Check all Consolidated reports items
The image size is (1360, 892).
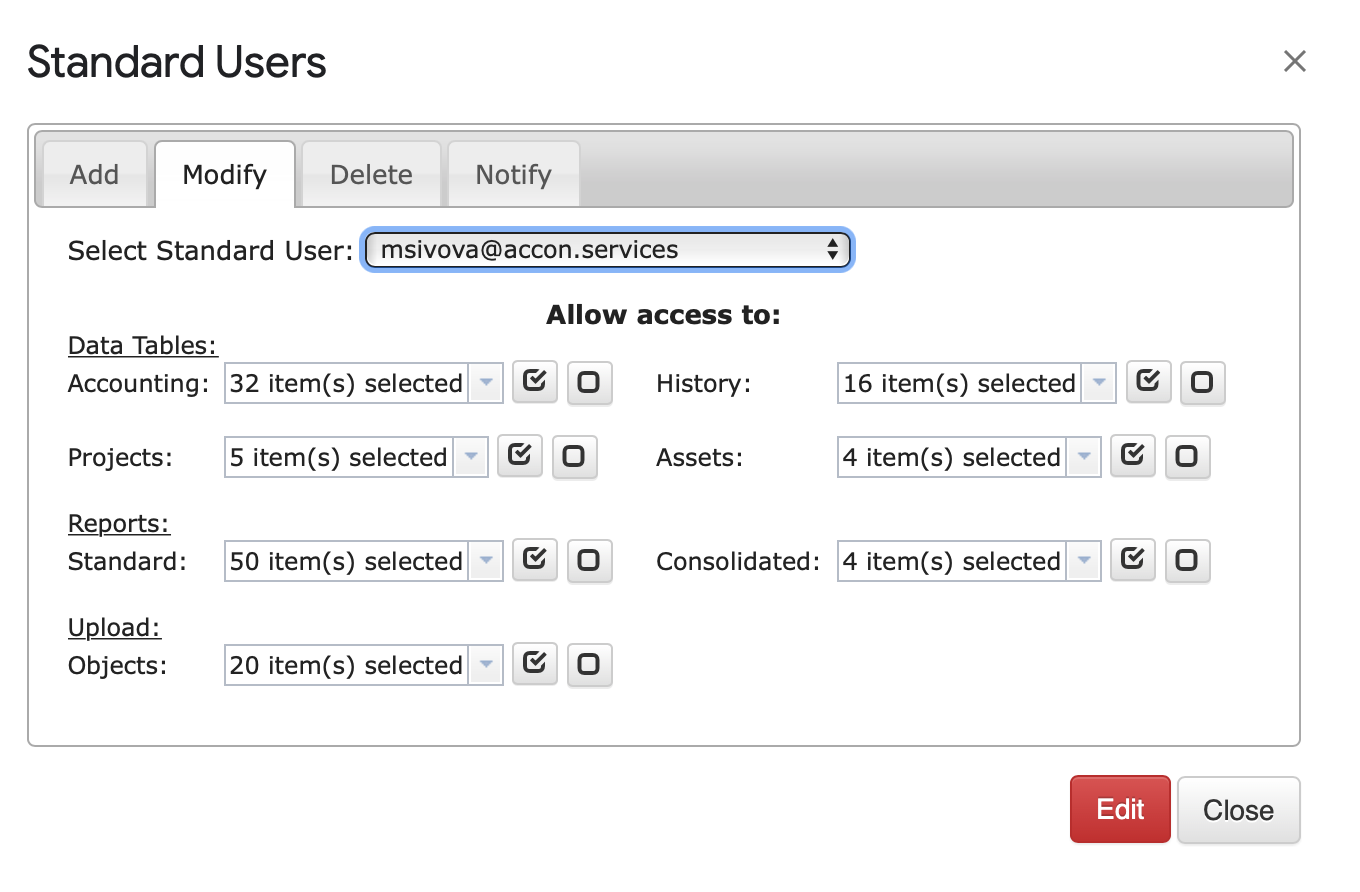[x=1133, y=560]
